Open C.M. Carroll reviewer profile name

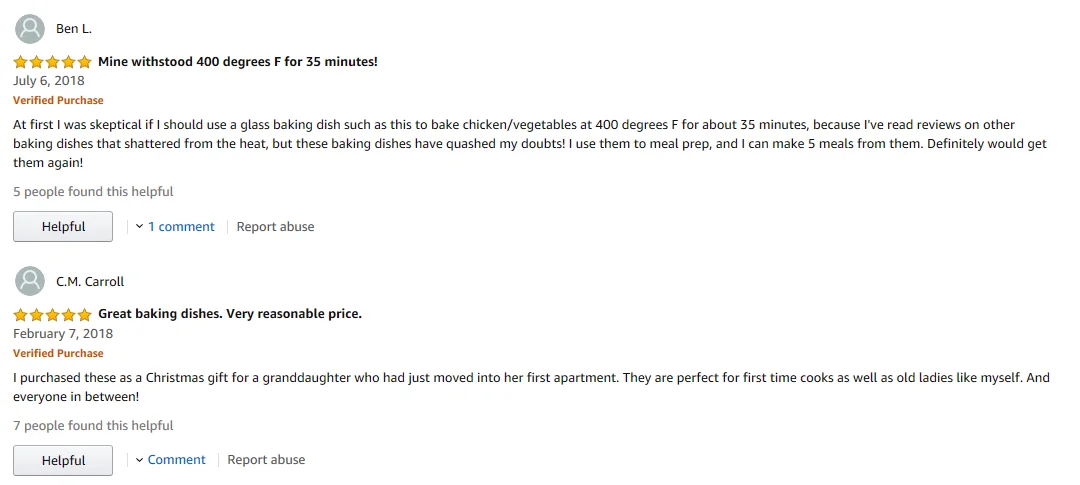(90, 281)
